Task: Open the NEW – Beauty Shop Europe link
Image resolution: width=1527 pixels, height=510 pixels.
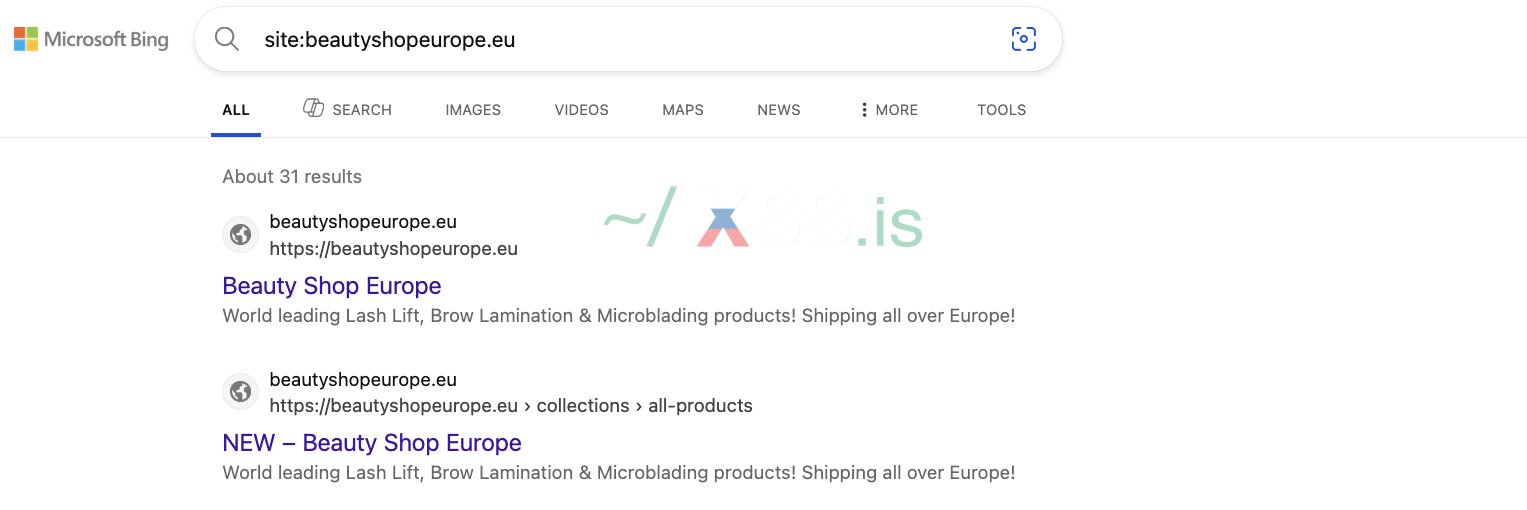Action: [x=371, y=443]
